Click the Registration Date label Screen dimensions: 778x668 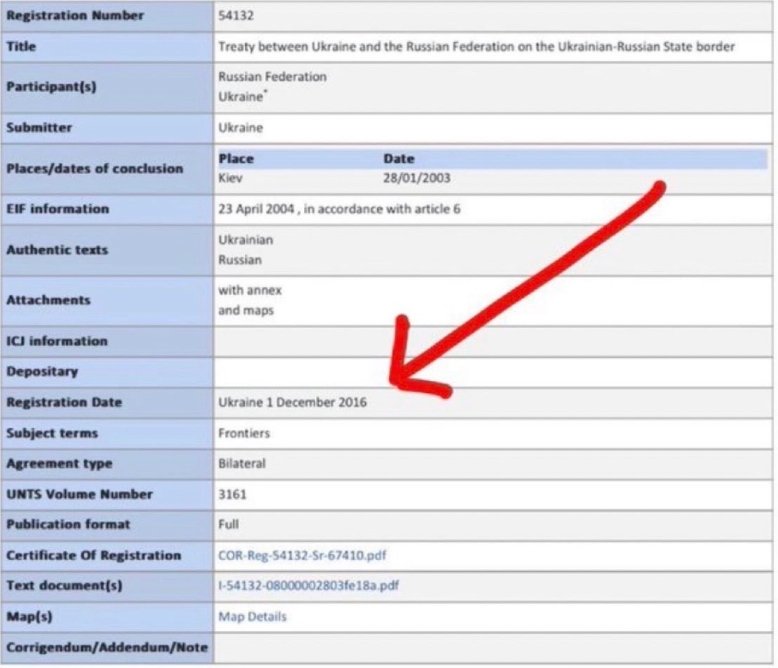pos(64,402)
